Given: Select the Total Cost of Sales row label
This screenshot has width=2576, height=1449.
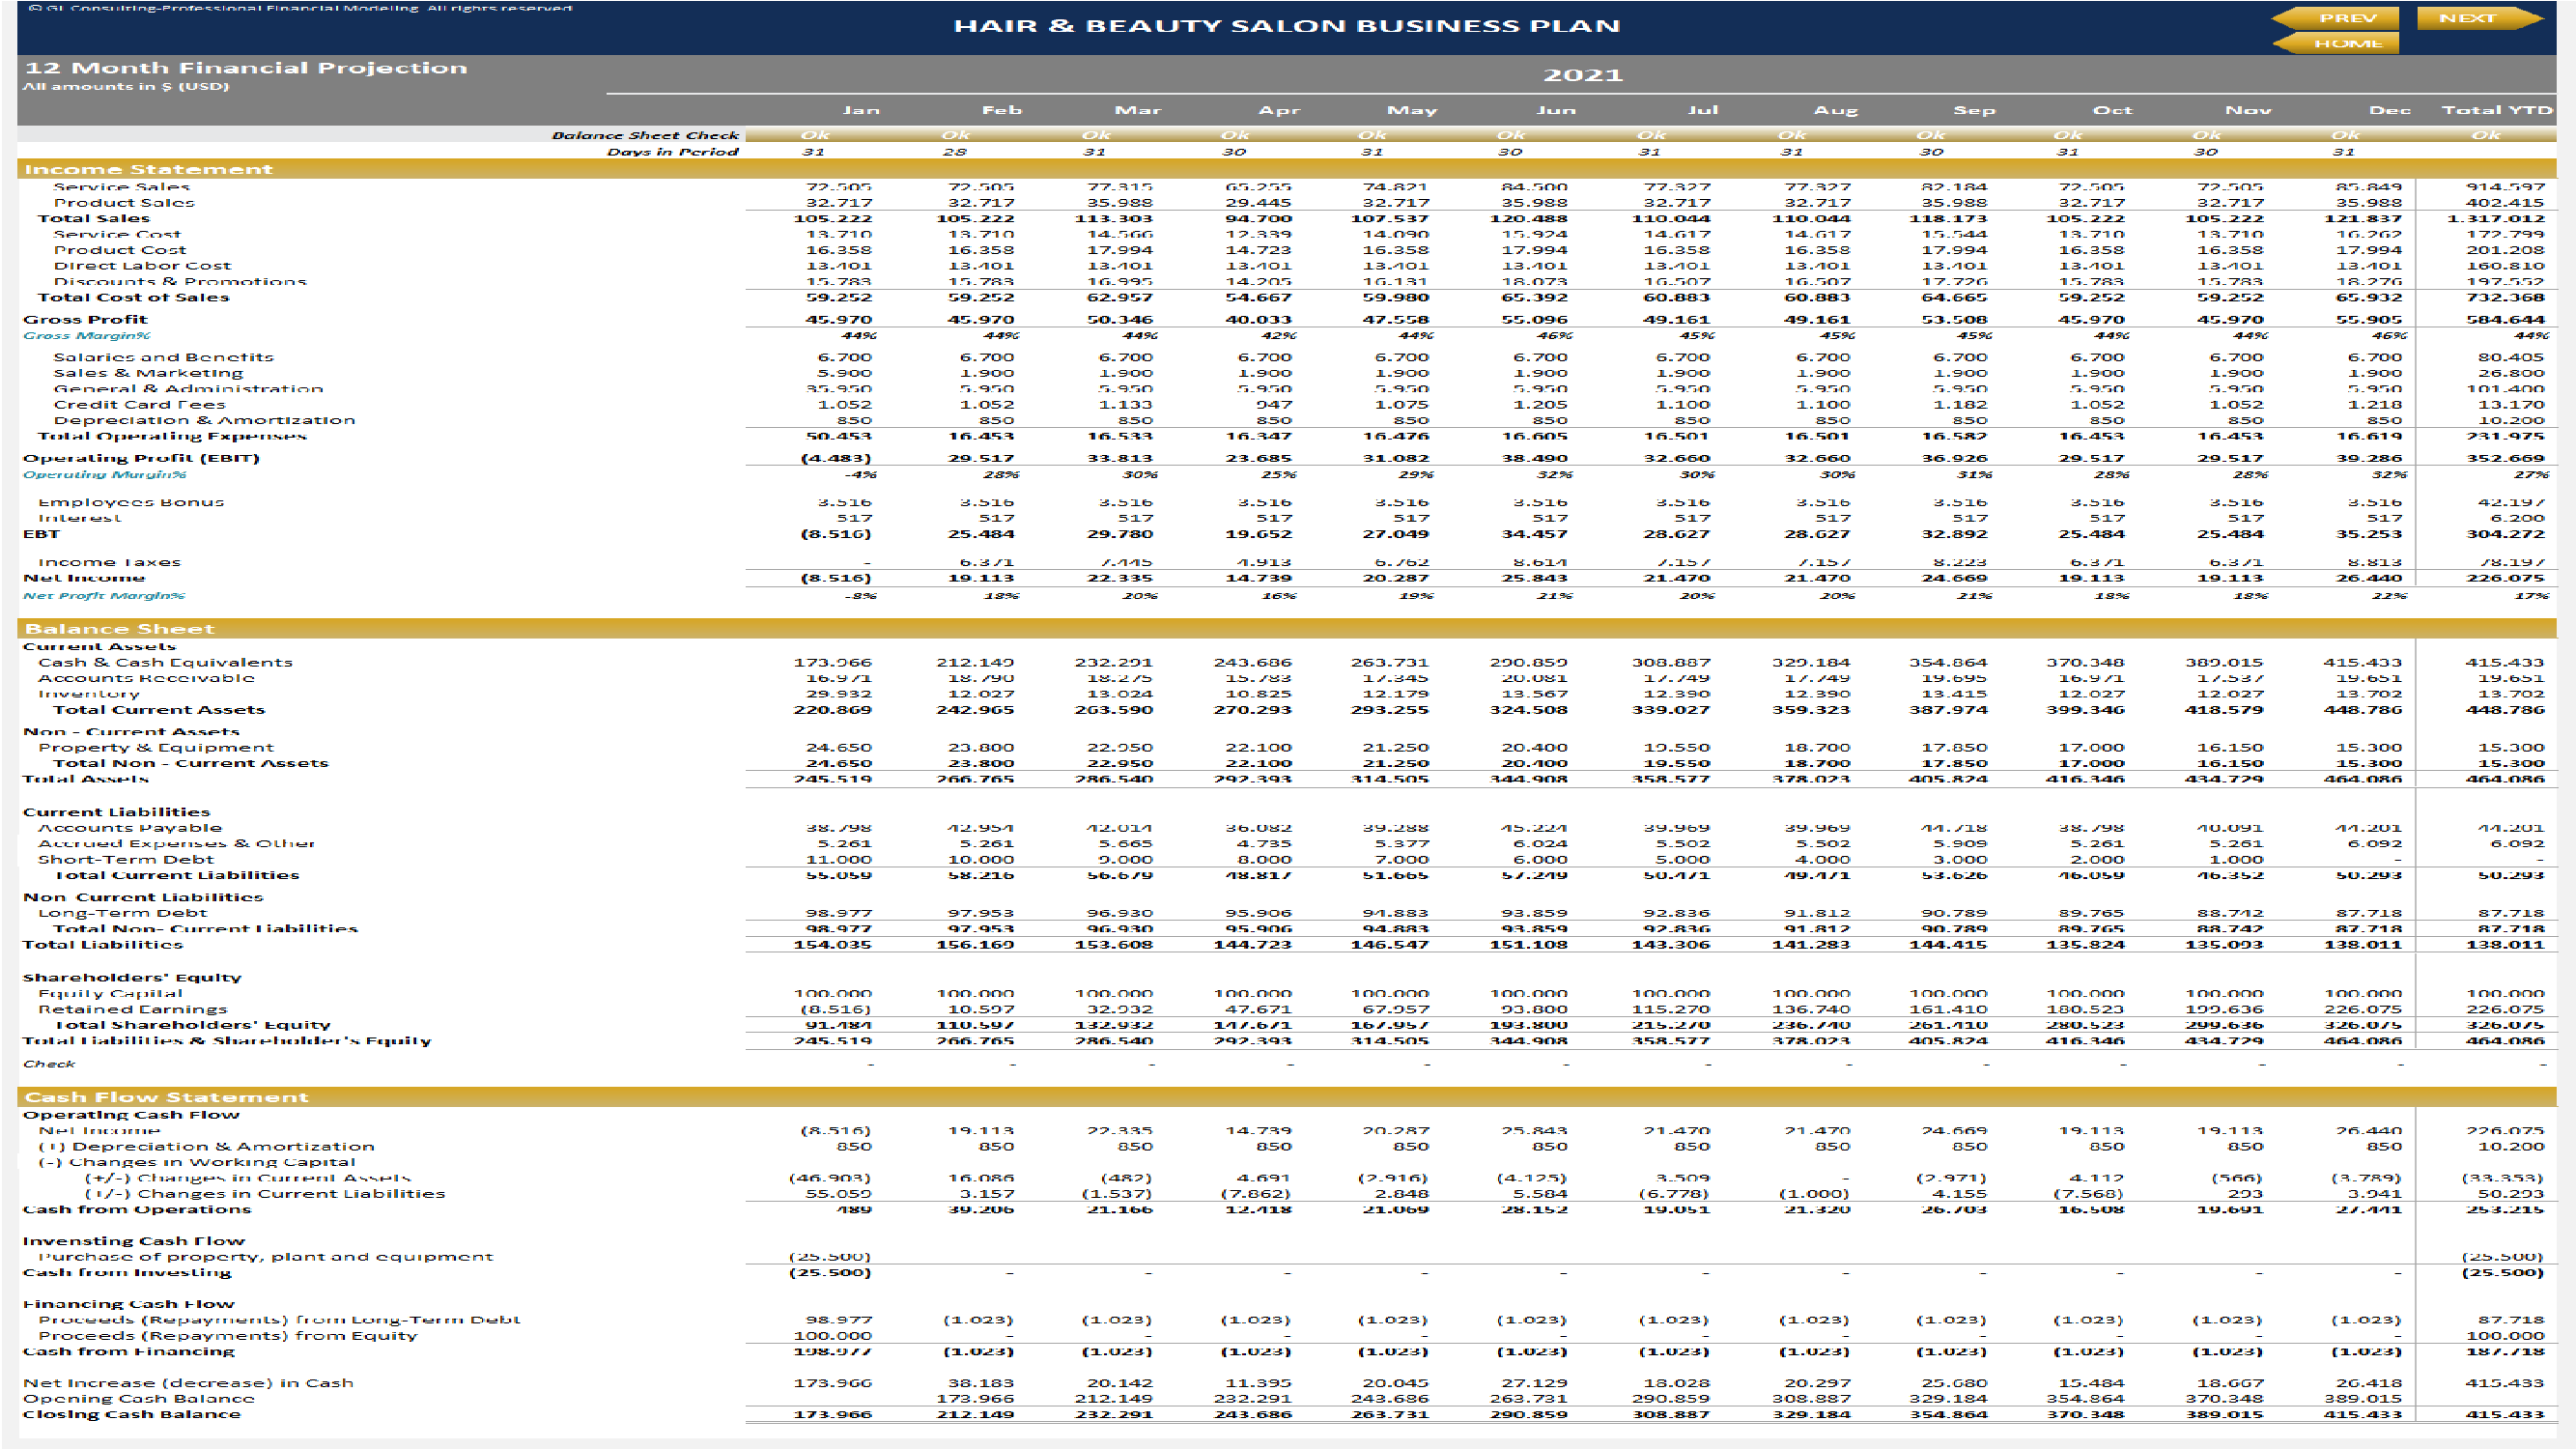Looking at the screenshot, I should tap(134, 297).
